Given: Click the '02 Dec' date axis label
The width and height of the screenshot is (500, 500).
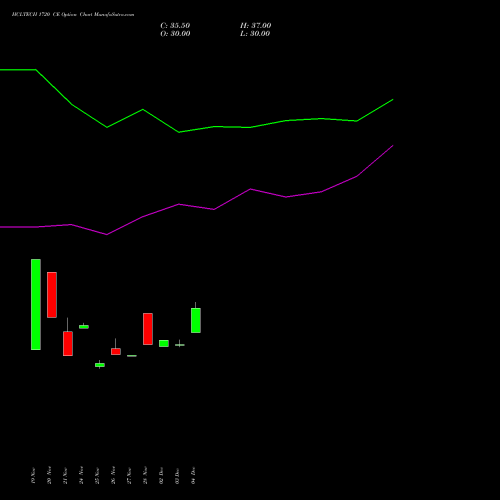Looking at the screenshot, I should coord(161,476).
